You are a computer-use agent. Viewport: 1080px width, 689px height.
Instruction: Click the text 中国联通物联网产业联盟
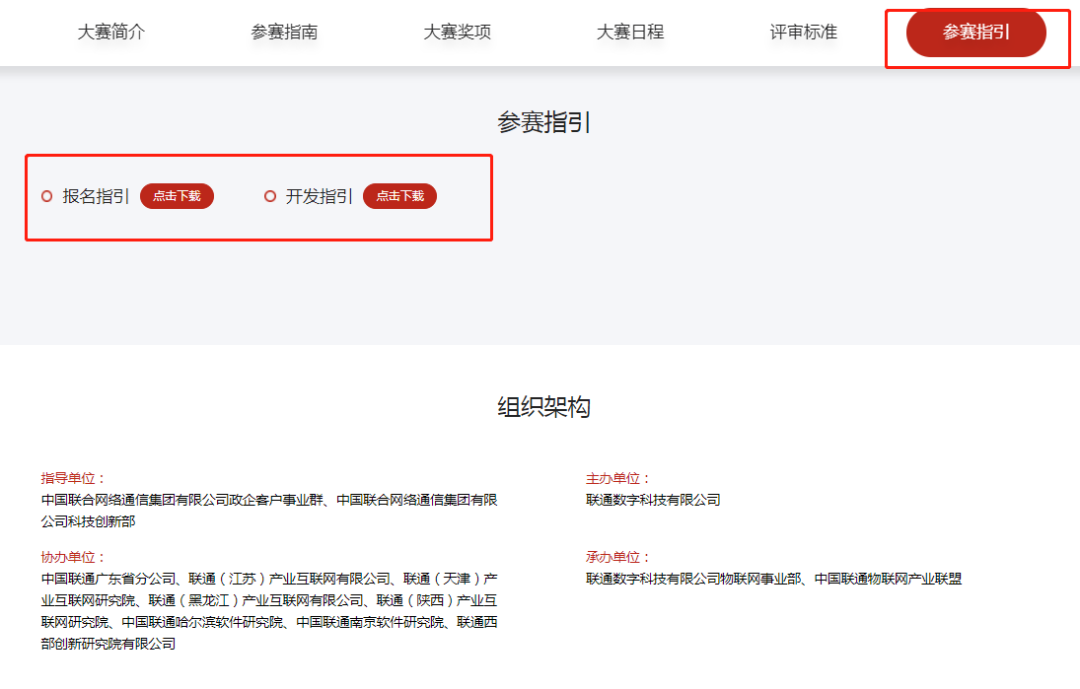coord(888,579)
